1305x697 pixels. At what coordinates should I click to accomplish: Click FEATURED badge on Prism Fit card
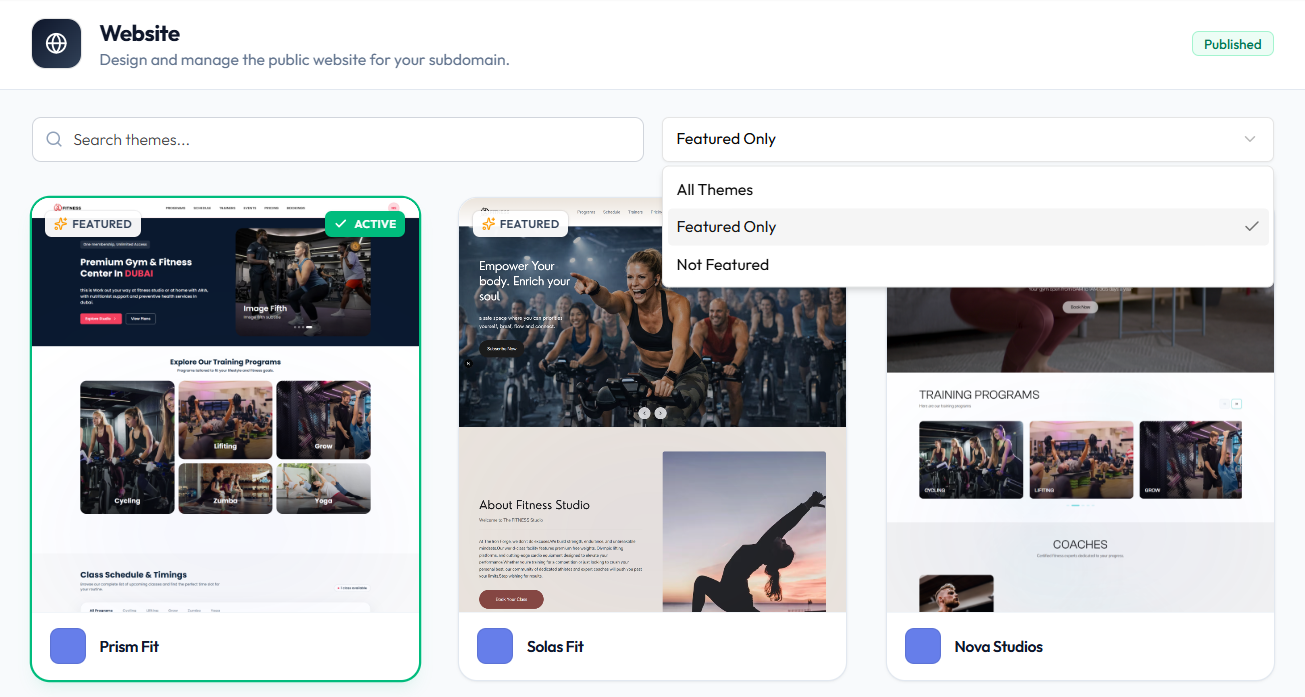point(93,224)
